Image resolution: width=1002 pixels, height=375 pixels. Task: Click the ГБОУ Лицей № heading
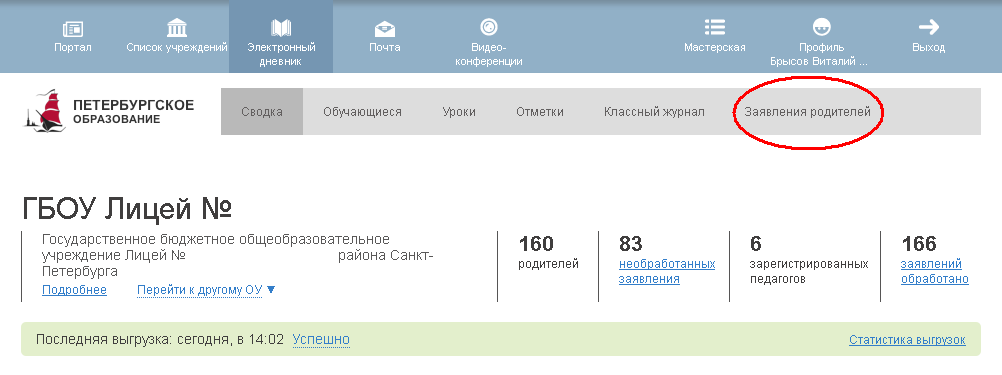[x=127, y=208]
